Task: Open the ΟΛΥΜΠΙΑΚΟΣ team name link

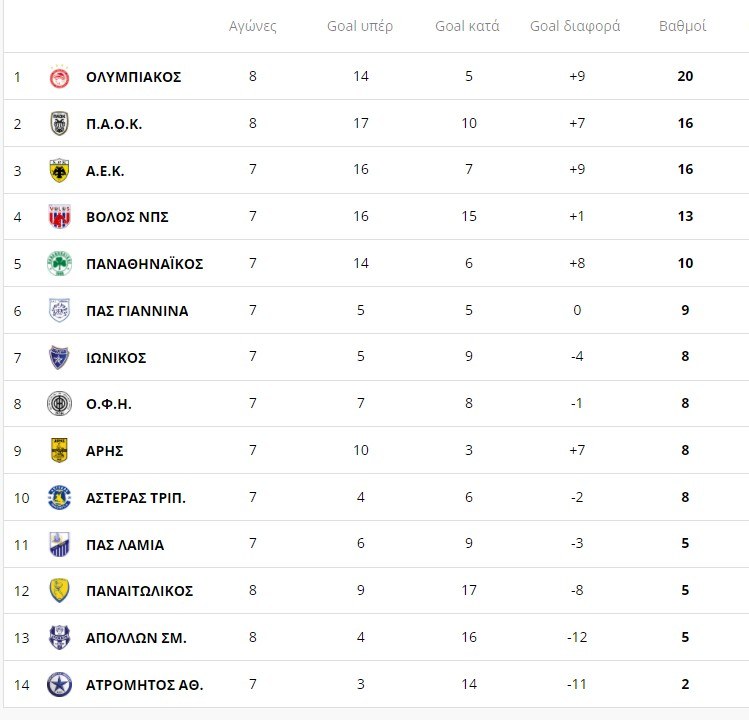Action: point(134,77)
